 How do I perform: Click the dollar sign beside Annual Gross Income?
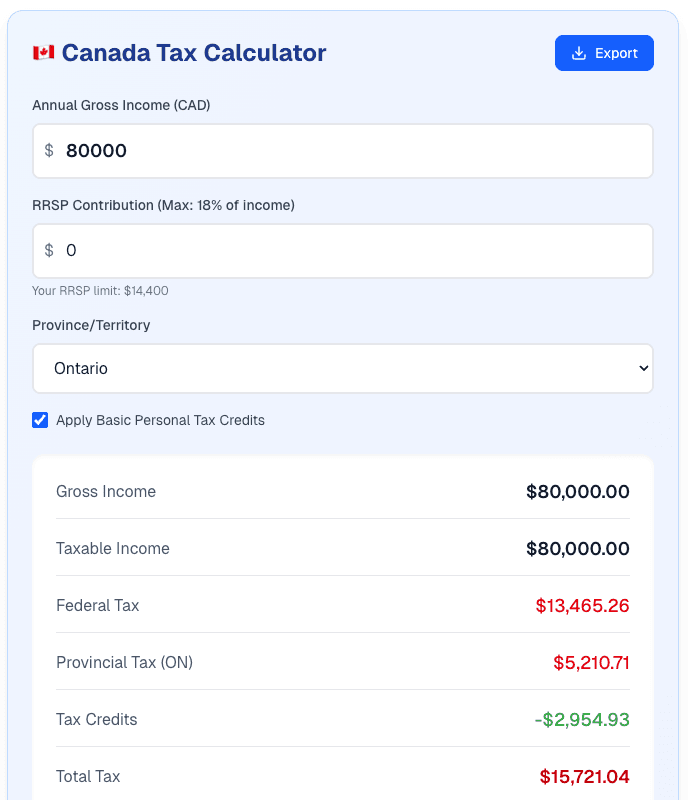coord(50,150)
